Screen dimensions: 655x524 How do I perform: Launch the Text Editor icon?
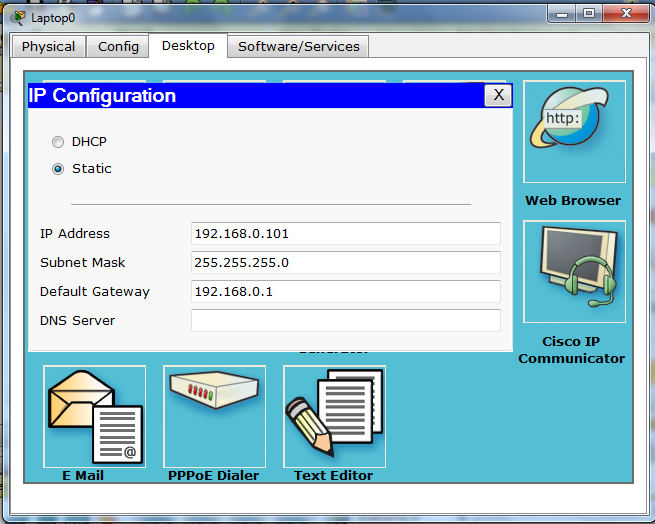point(334,416)
